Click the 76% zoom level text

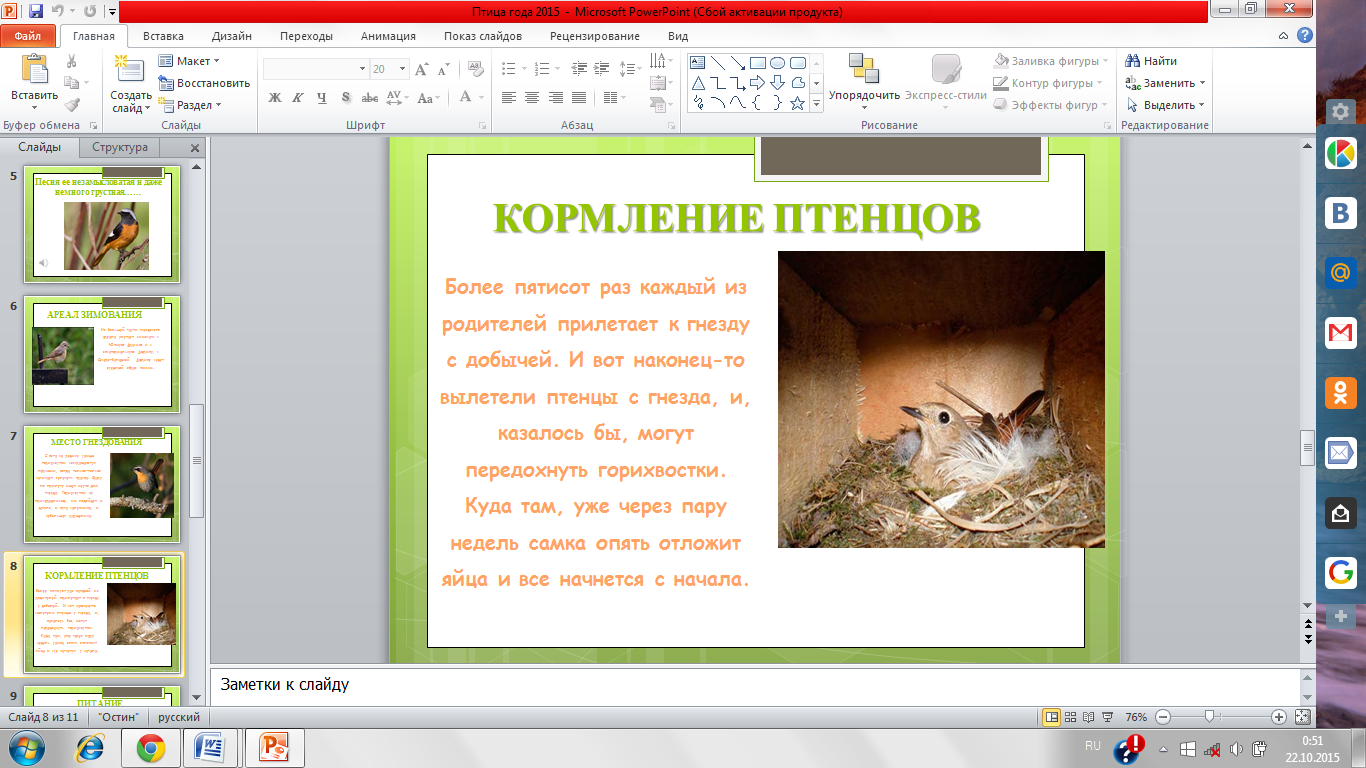(1136, 717)
